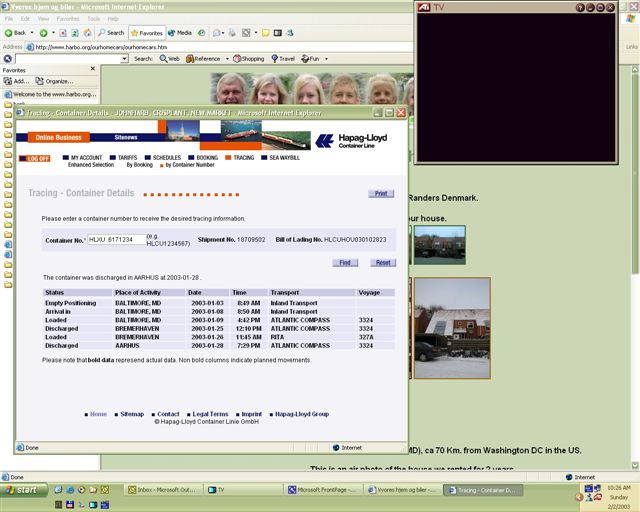
Task: Open the Hapag-Lloyd Group footer link
Action: coord(302,414)
